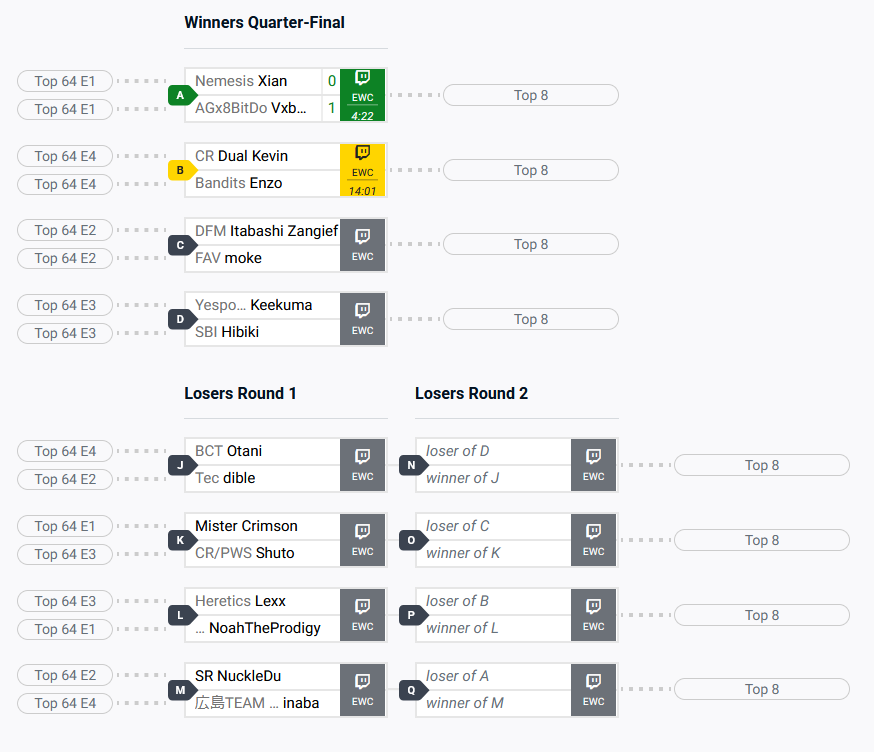
Task: Click the match M letter badge
Action: click(182, 690)
